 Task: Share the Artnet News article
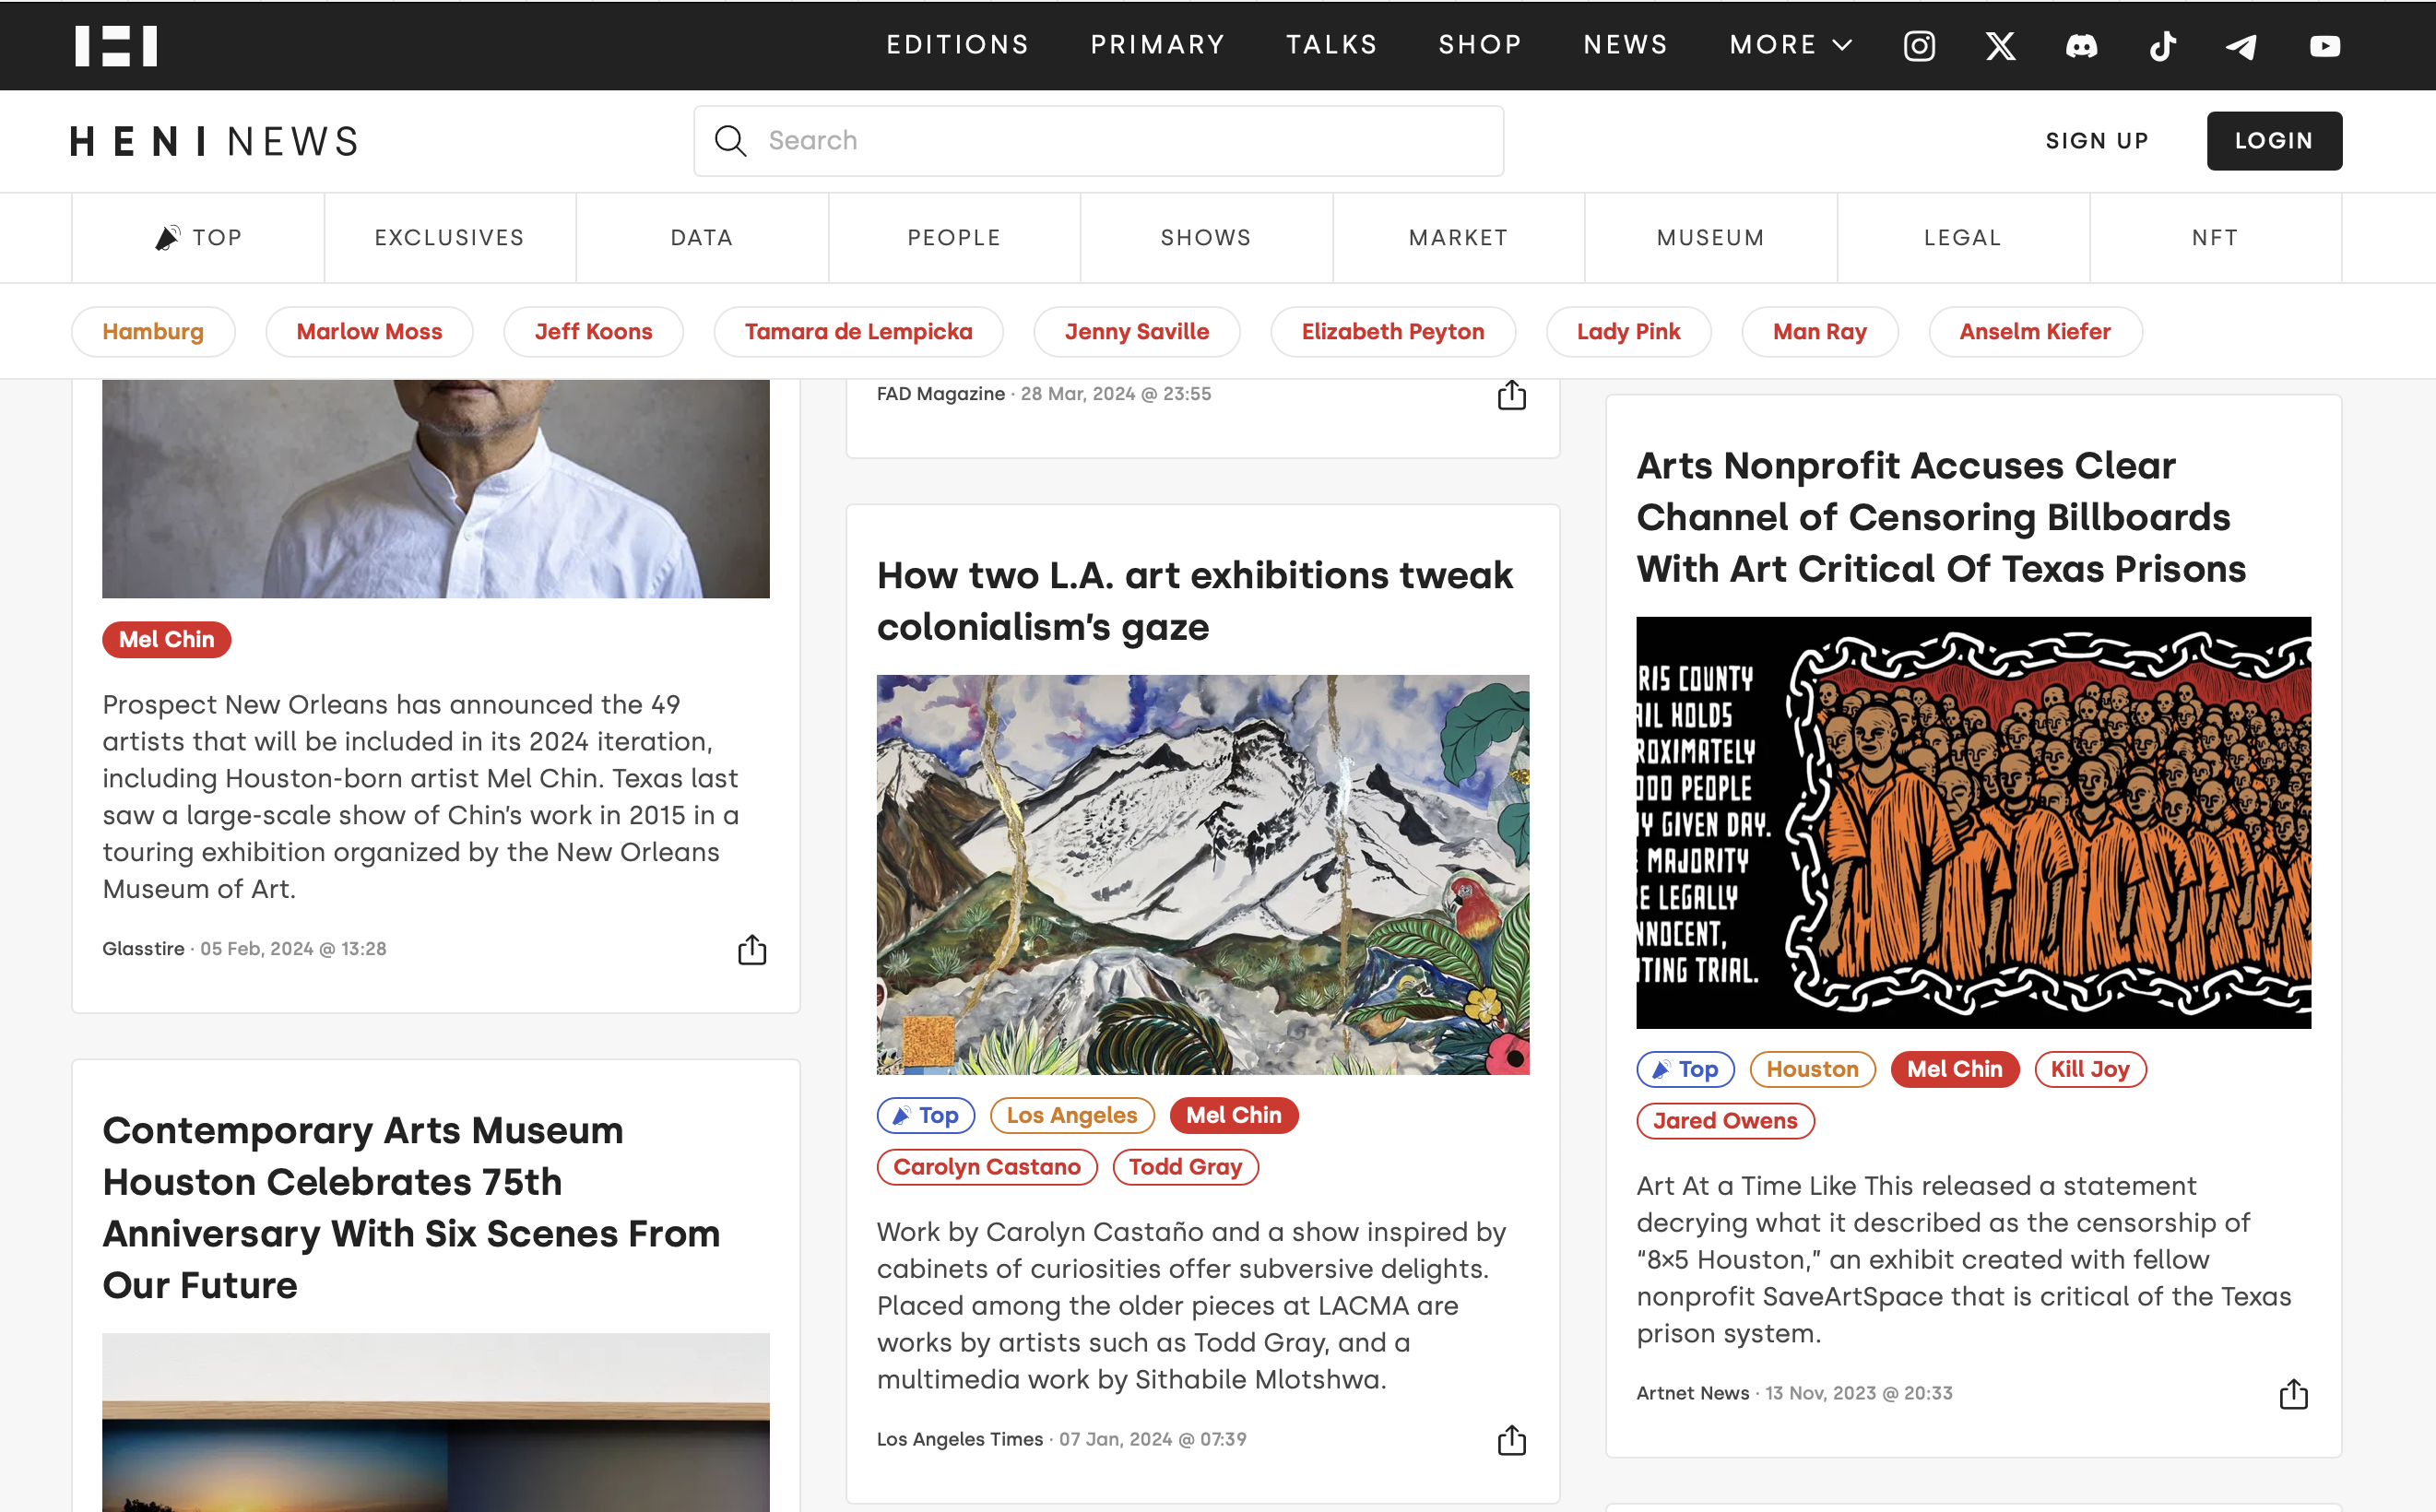pos(2293,1393)
